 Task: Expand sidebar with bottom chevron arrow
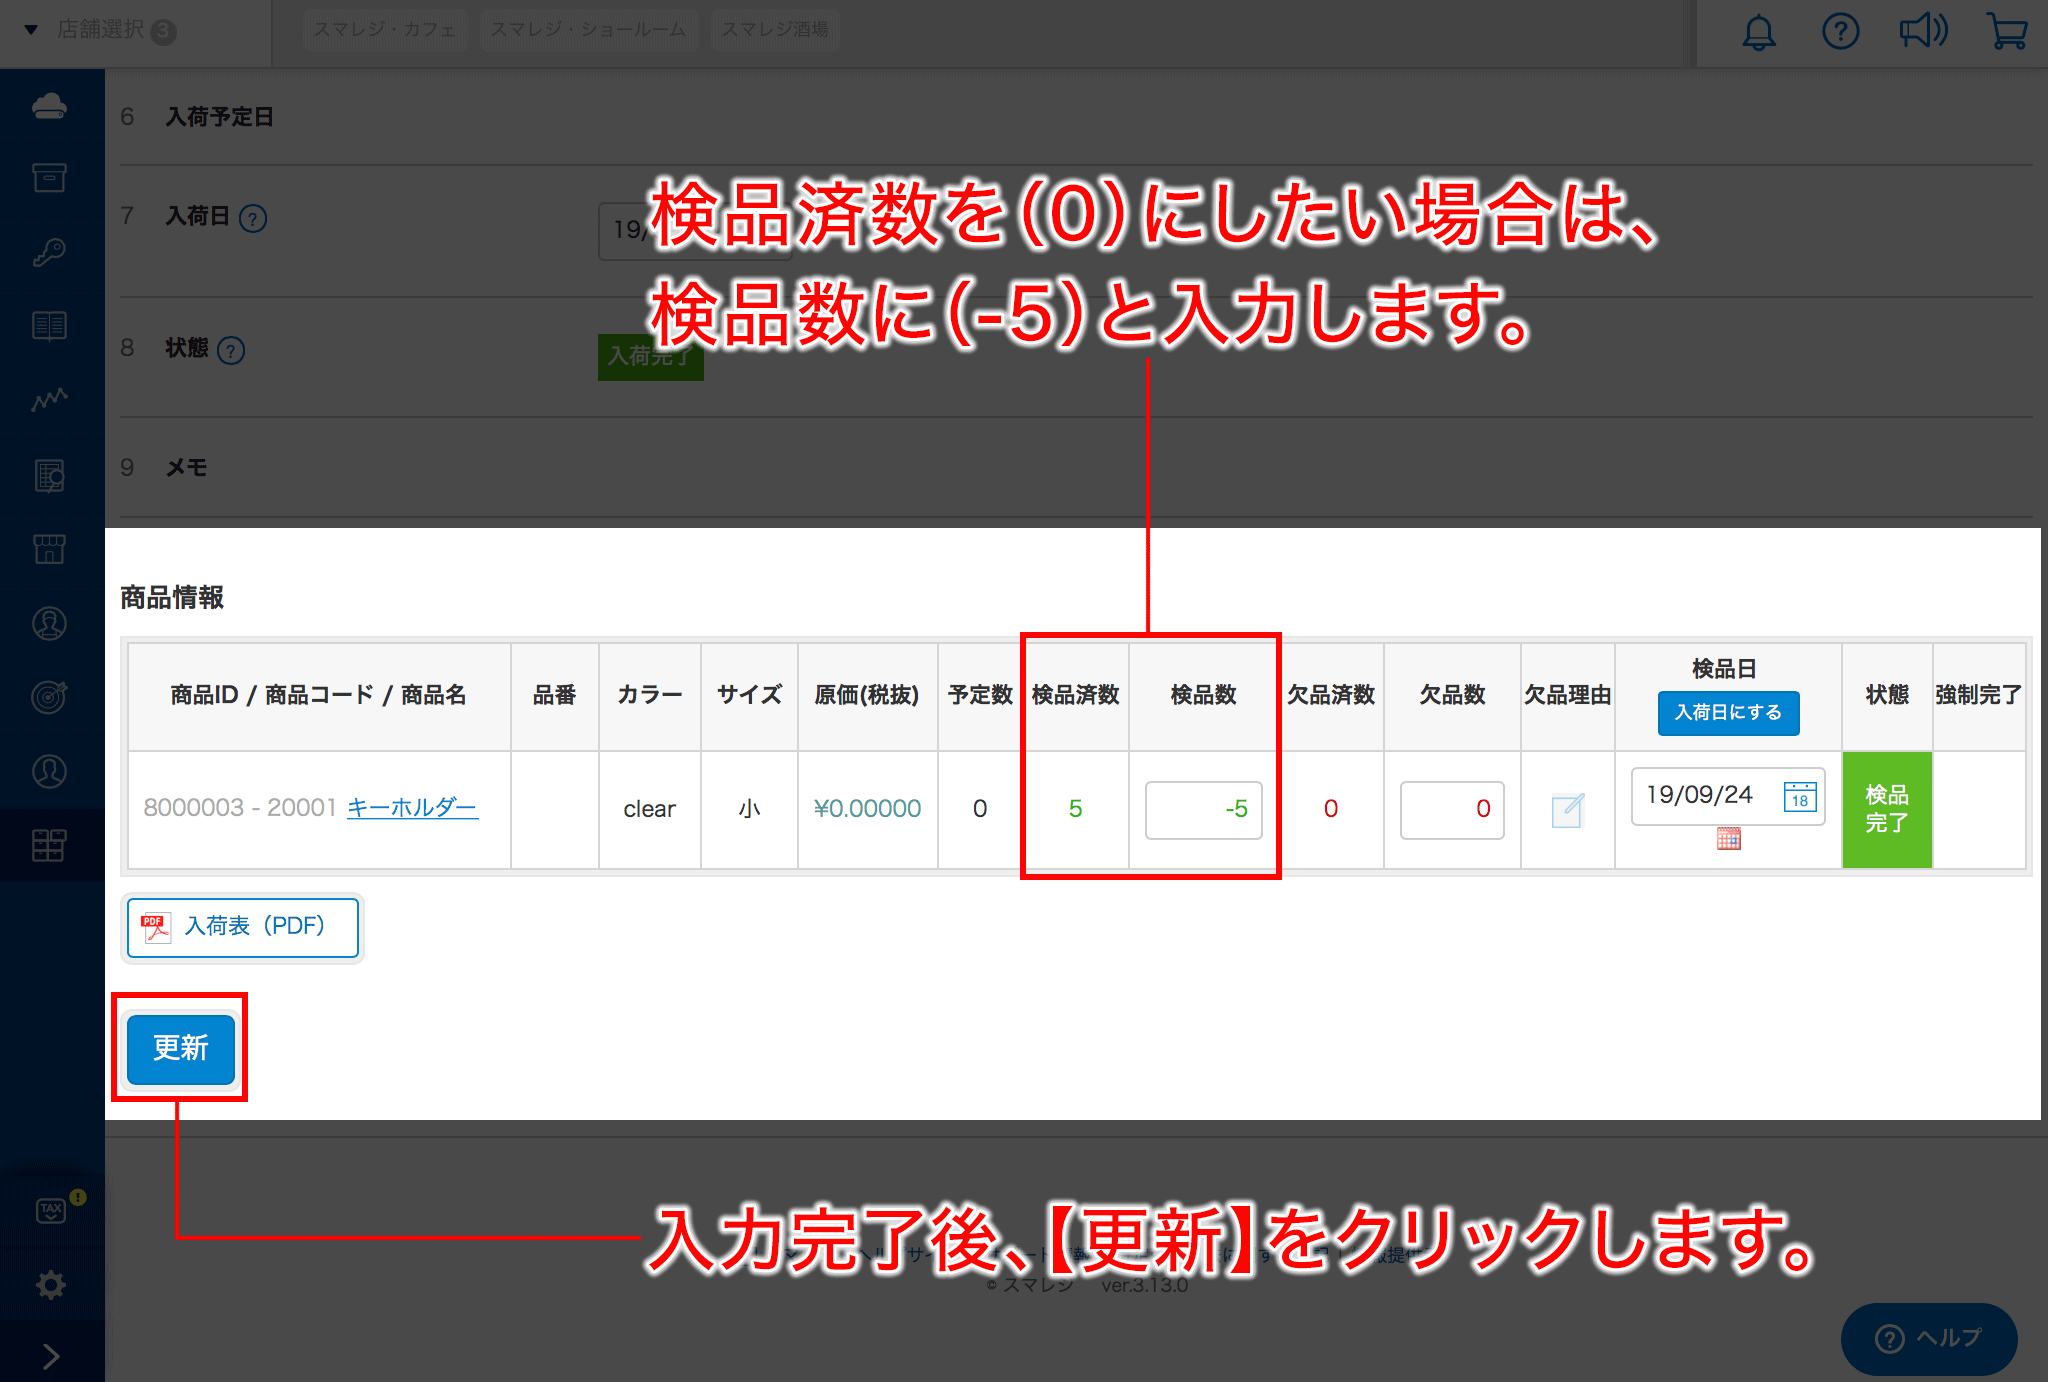click(x=50, y=1356)
